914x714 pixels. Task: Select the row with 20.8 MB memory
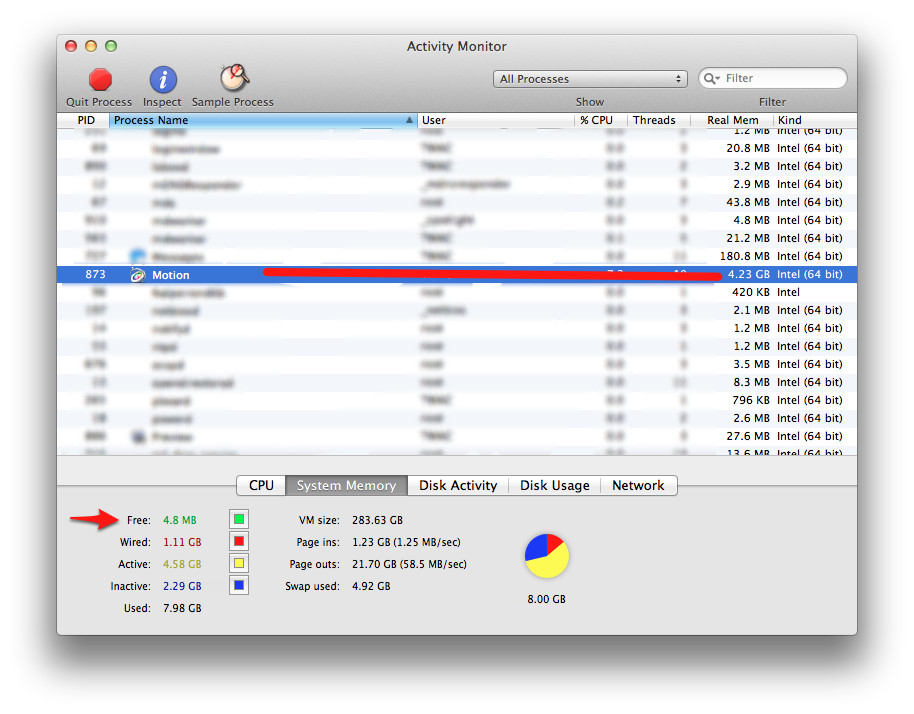(x=457, y=148)
